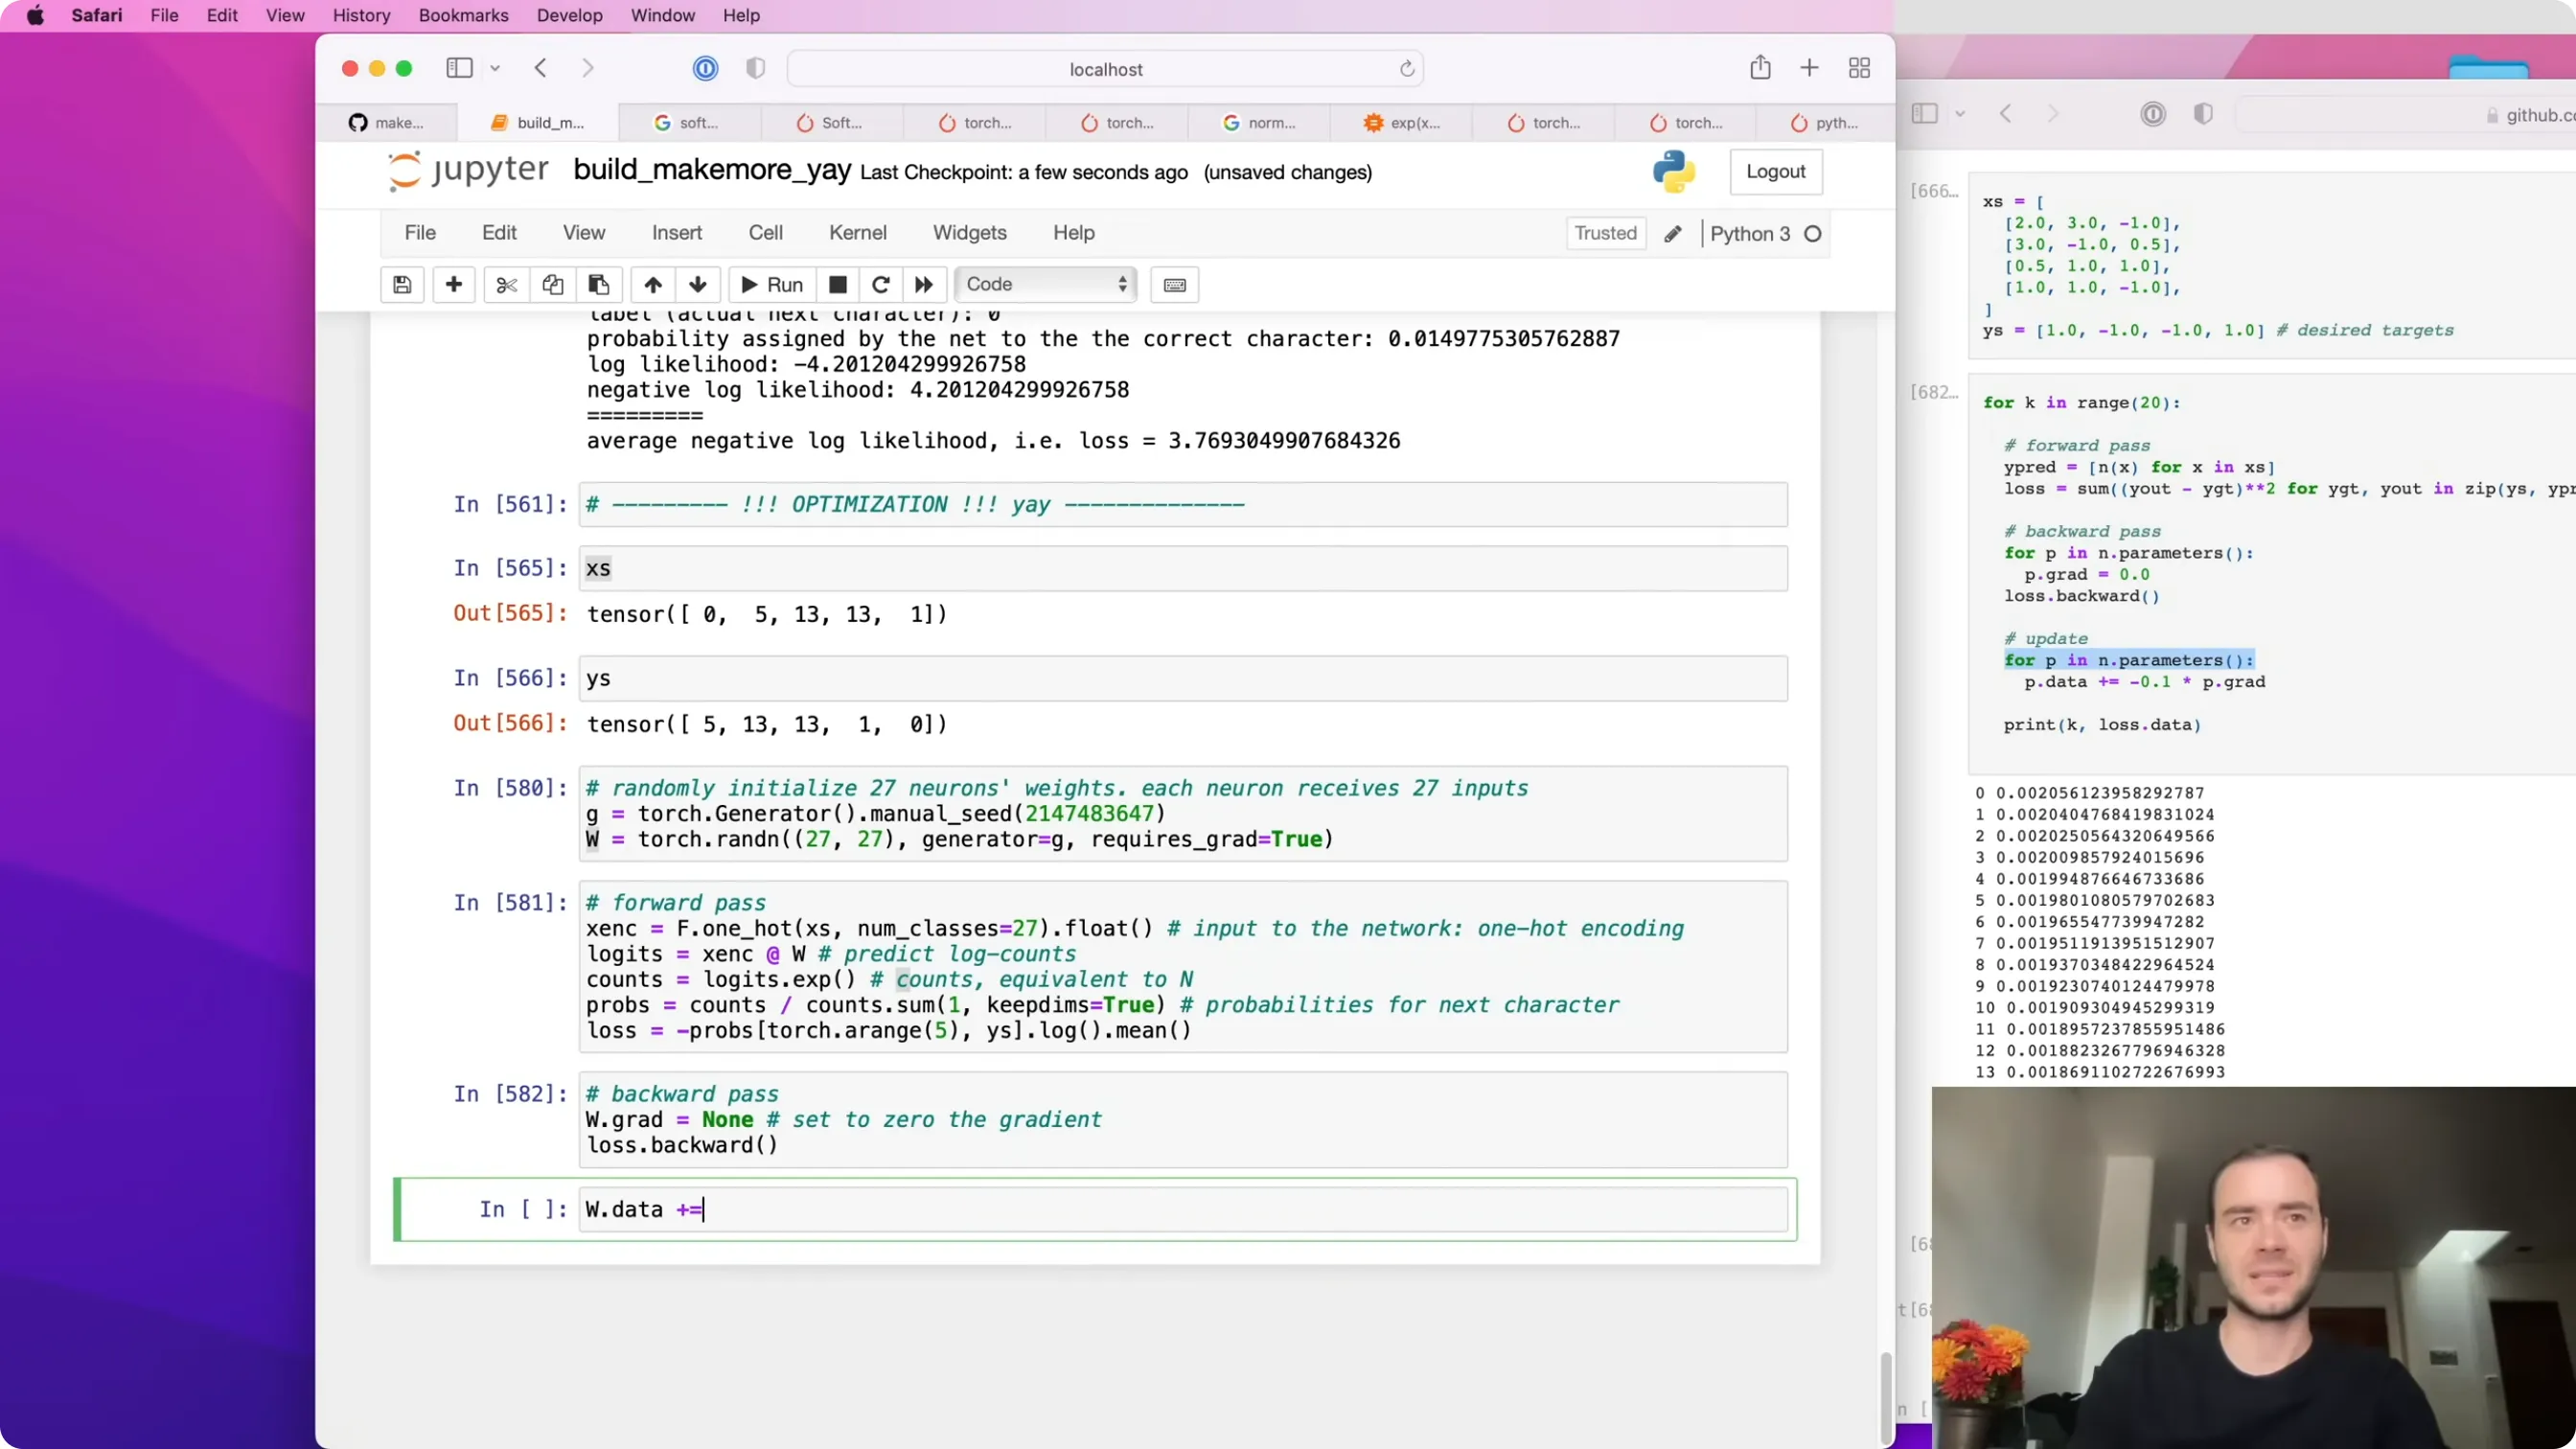Open Safari share icon in front window
Screen dimensions: 2576x1449
[1761, 68]
